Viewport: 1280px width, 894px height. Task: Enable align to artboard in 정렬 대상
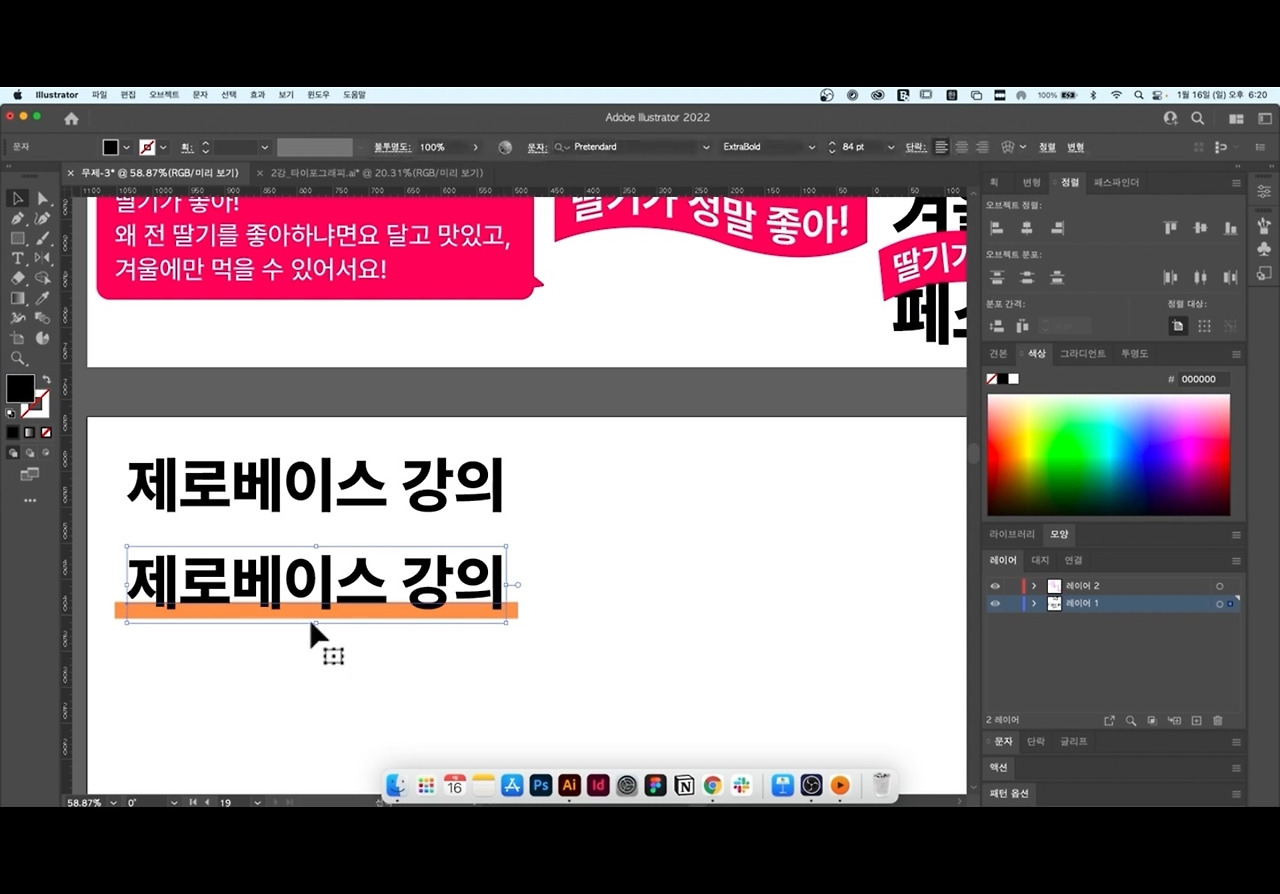pyautogui.click(x=1204, y=325)
